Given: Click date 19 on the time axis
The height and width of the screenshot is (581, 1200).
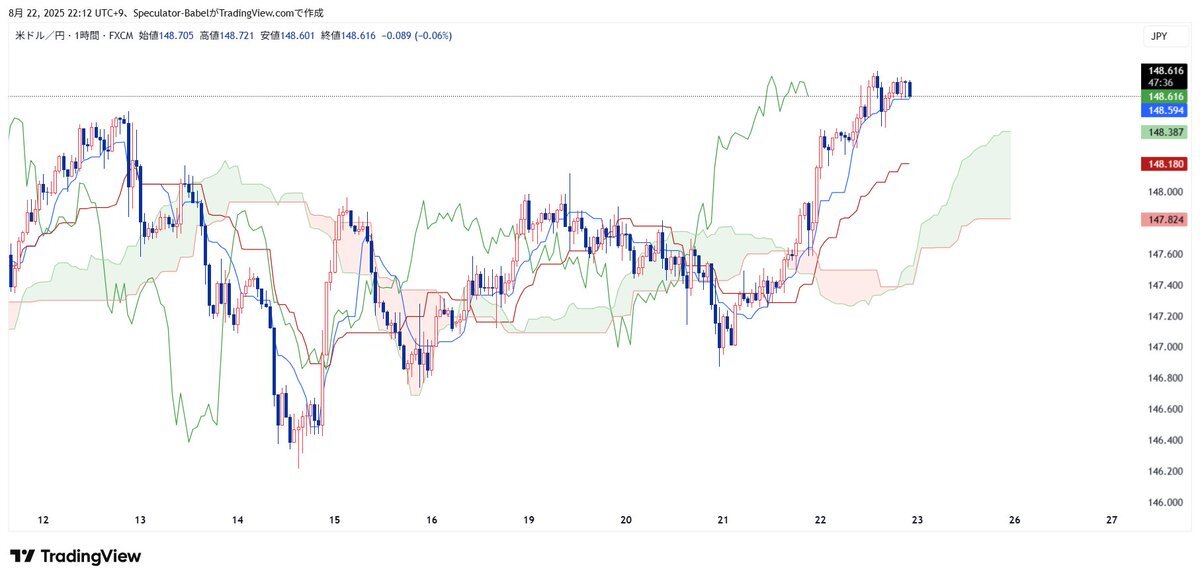Looking at the screenshot, I should (x=529, y=520).
